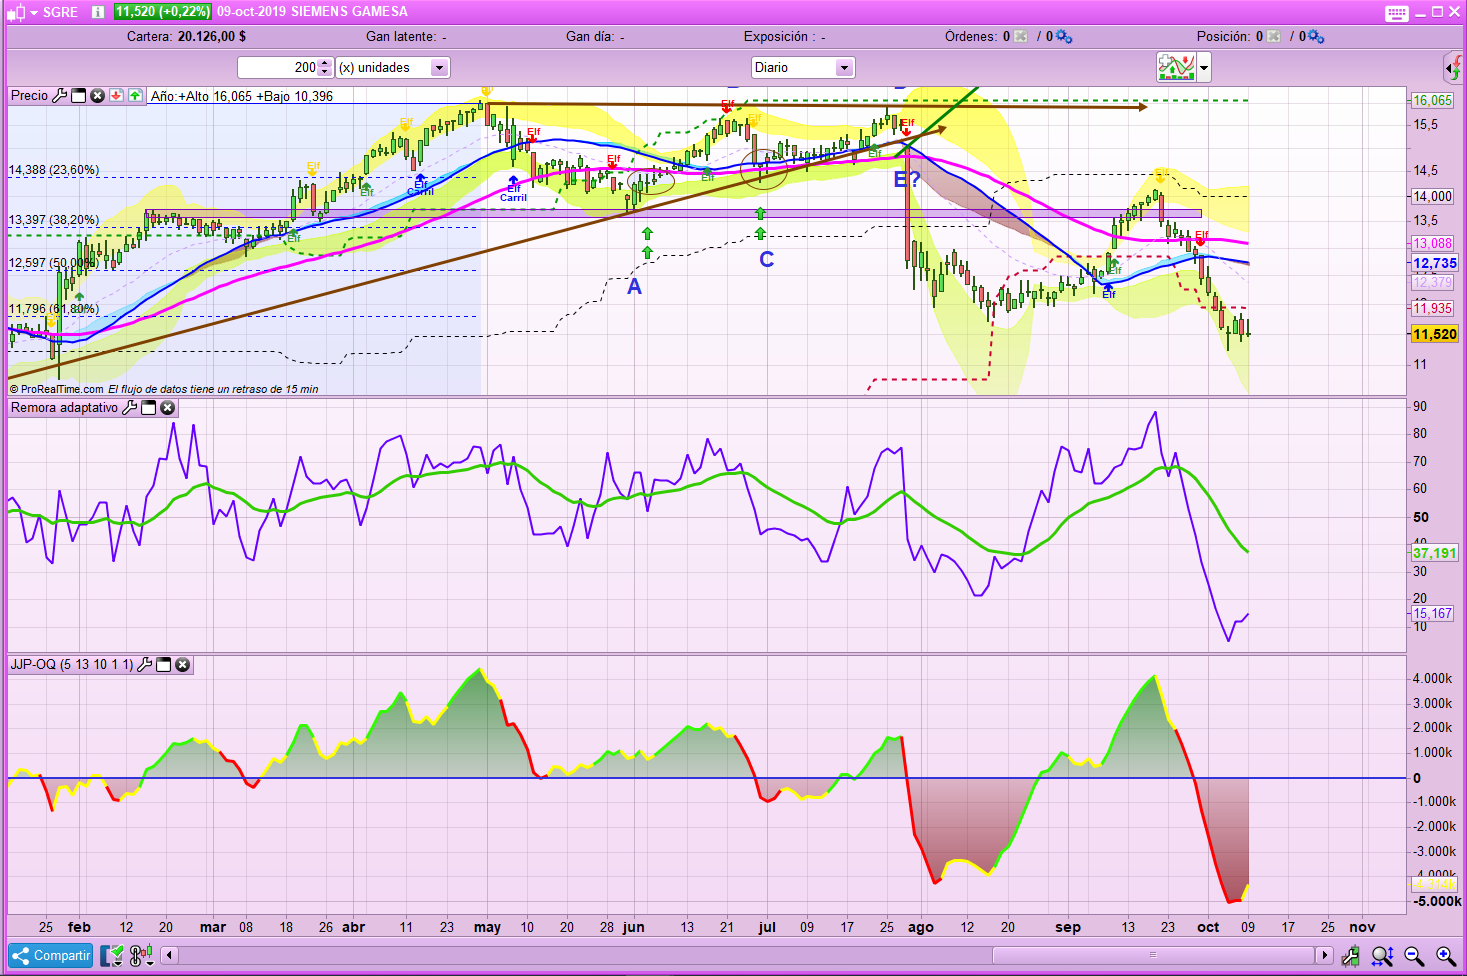
Task: Click the blue wave label A on the chart
Action: (634, 287)
